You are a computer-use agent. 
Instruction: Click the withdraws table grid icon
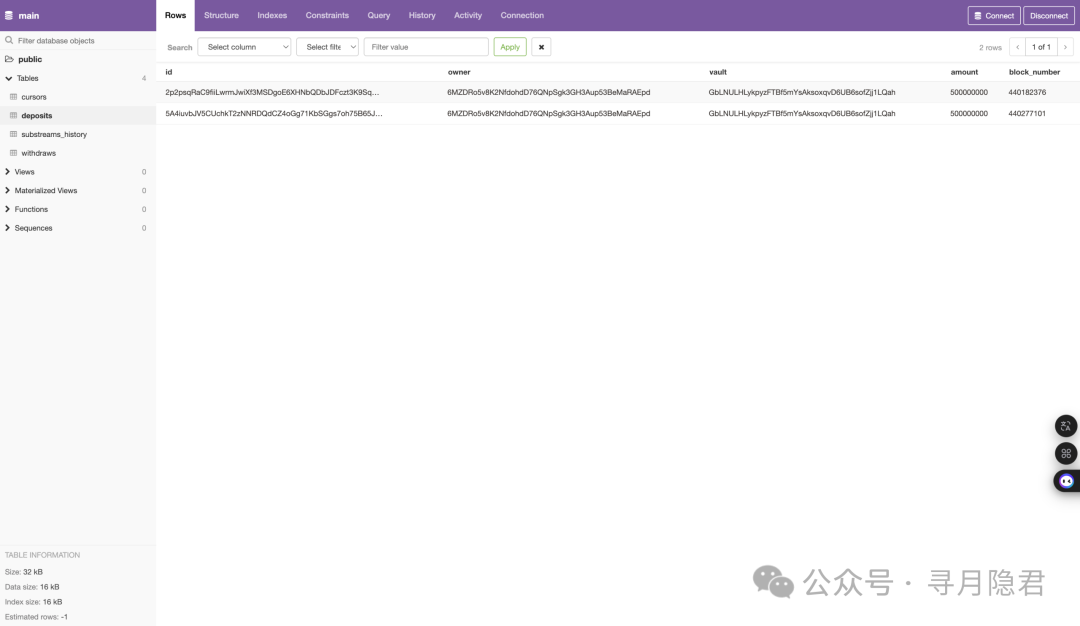pos(13,152)
